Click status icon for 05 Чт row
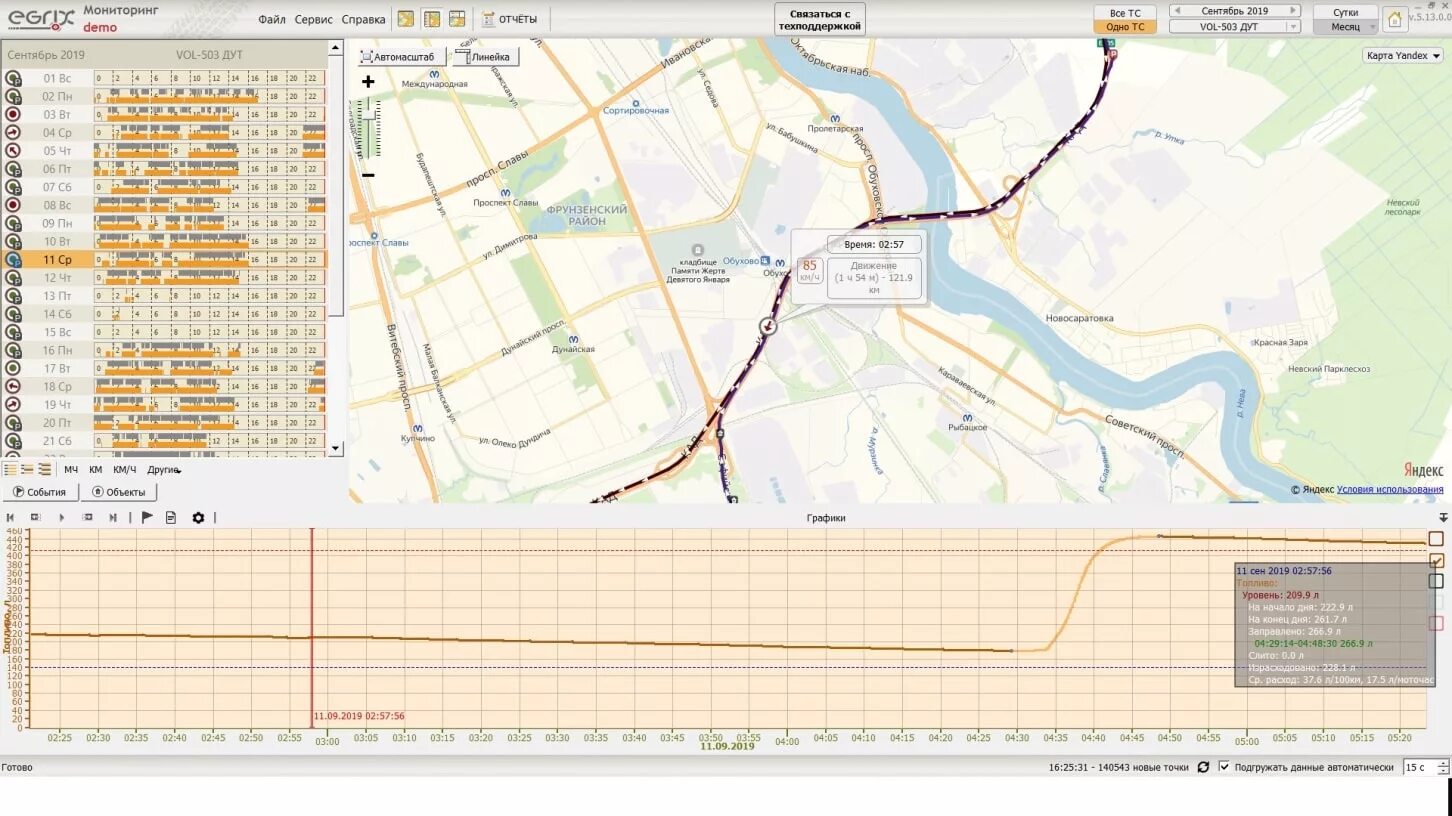This screenshot has height=816, width=1452. [13, 150]
